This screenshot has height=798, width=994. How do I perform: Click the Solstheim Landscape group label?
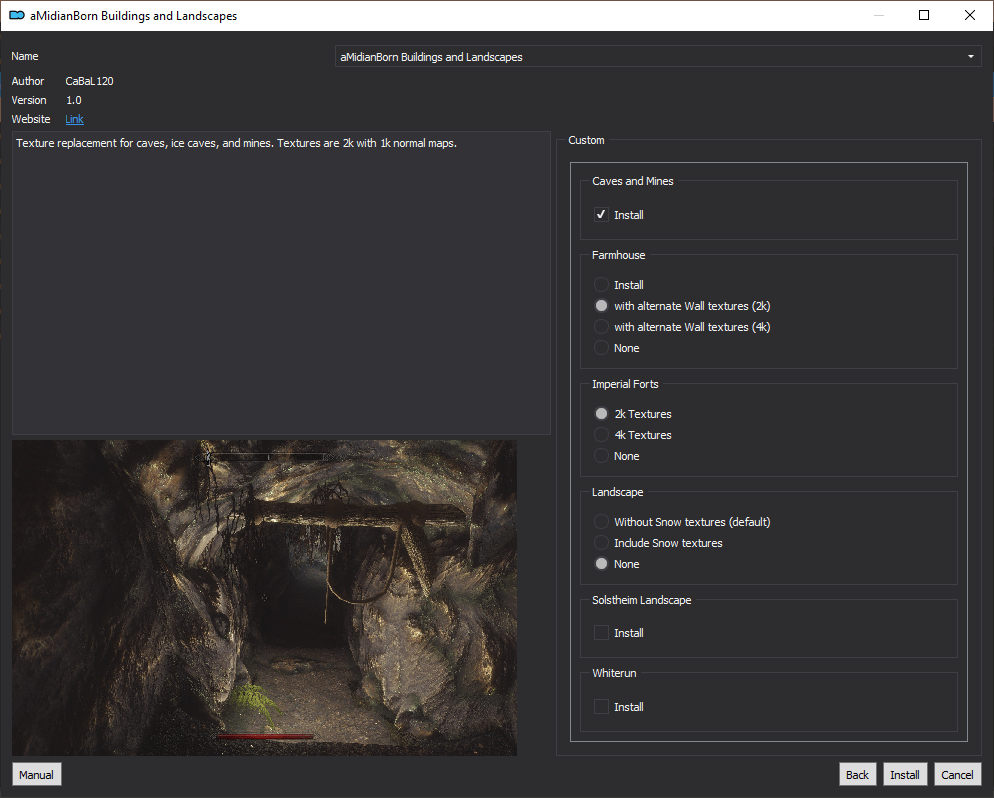(x=642, y=600)
